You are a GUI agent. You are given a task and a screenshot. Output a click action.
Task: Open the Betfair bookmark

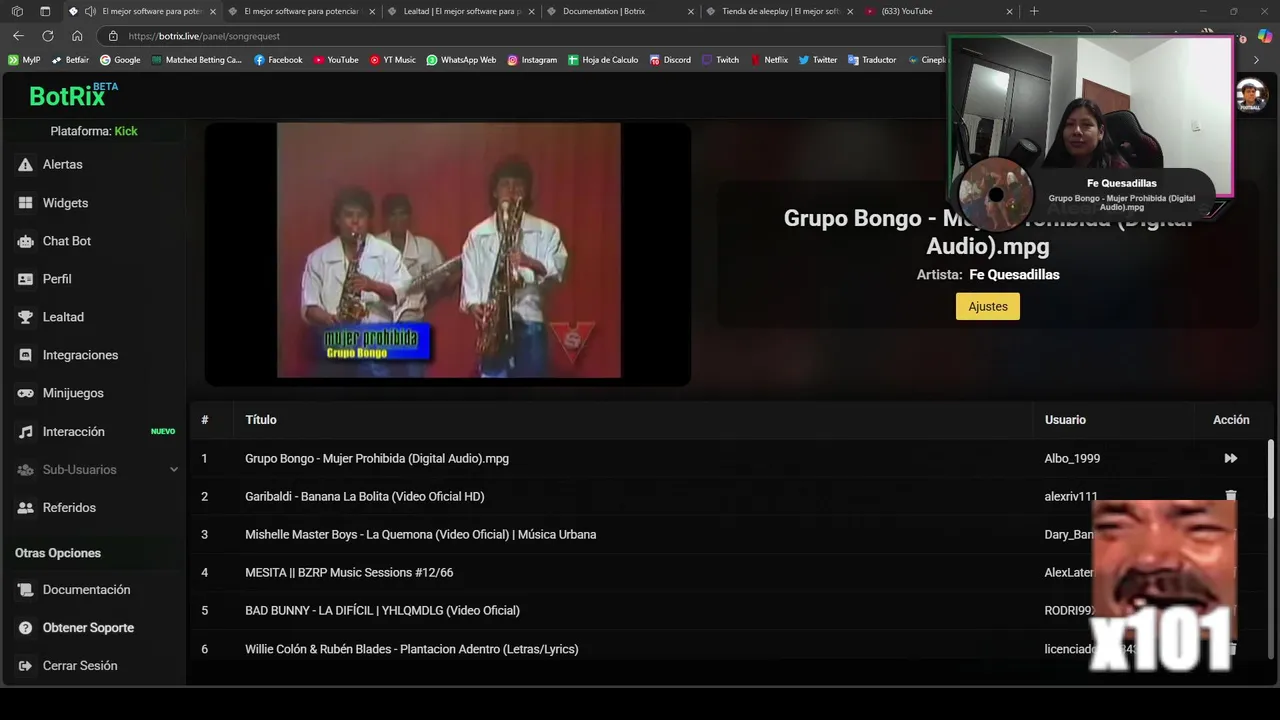point(69,60)
